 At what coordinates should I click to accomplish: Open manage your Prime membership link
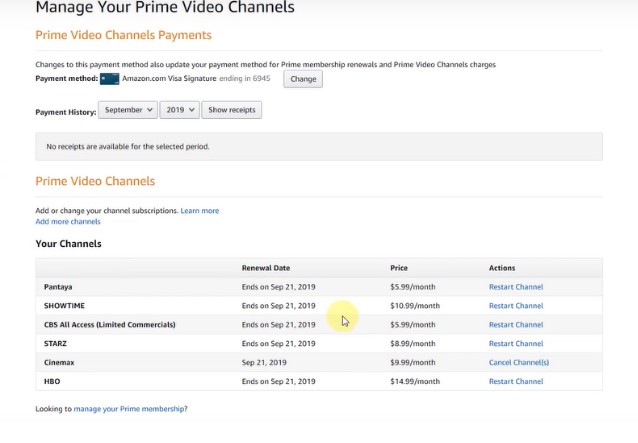(x=129, y=409)
